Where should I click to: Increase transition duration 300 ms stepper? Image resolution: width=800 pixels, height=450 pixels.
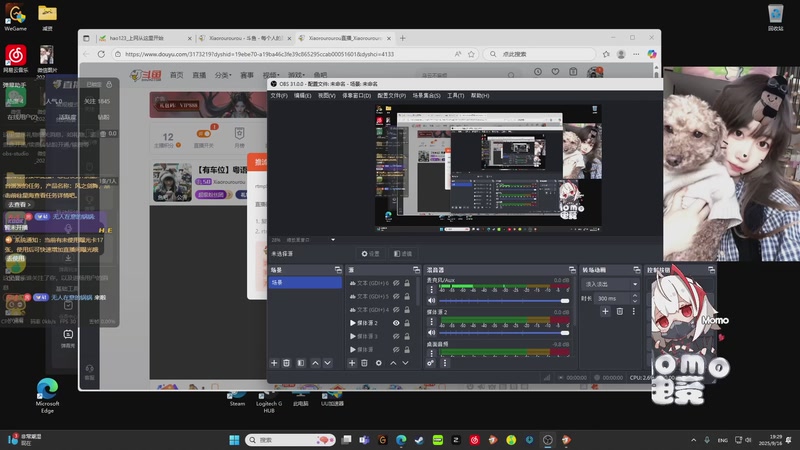click(635, 296)
